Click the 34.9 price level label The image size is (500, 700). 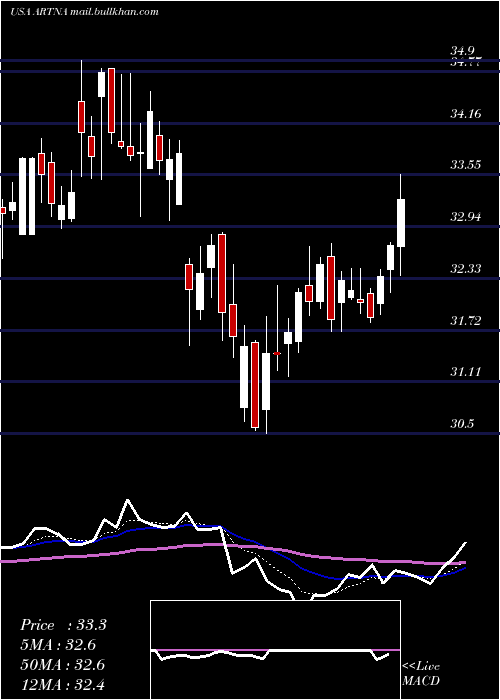pos(464,51)
